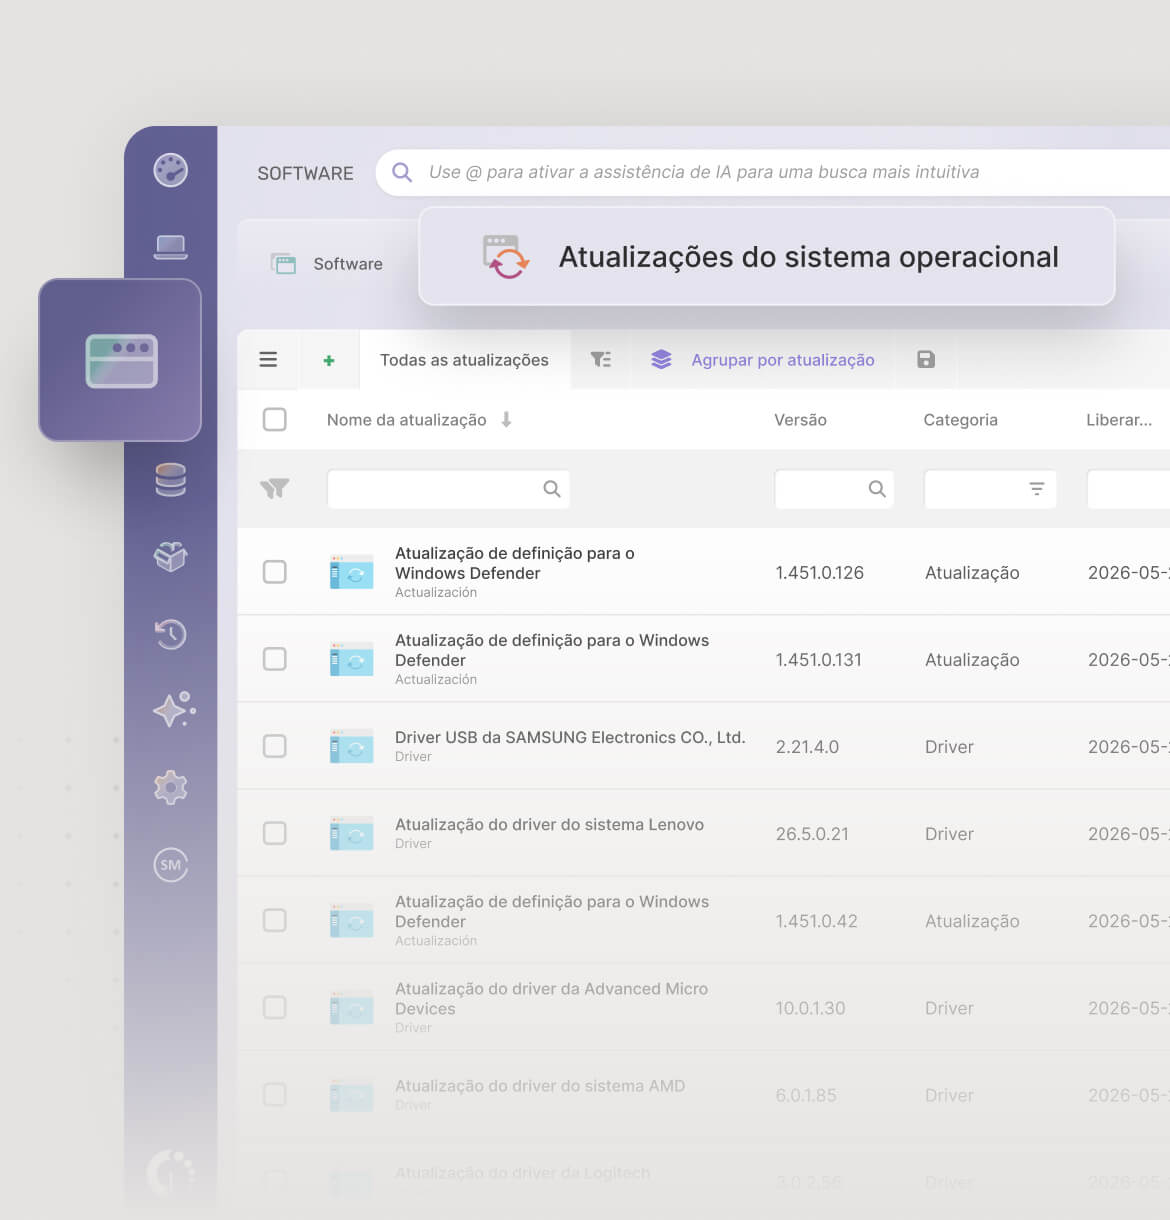1170x1220 pixels.
Task: Sort by the Liberar... column header
Action: click(1119, 420)
